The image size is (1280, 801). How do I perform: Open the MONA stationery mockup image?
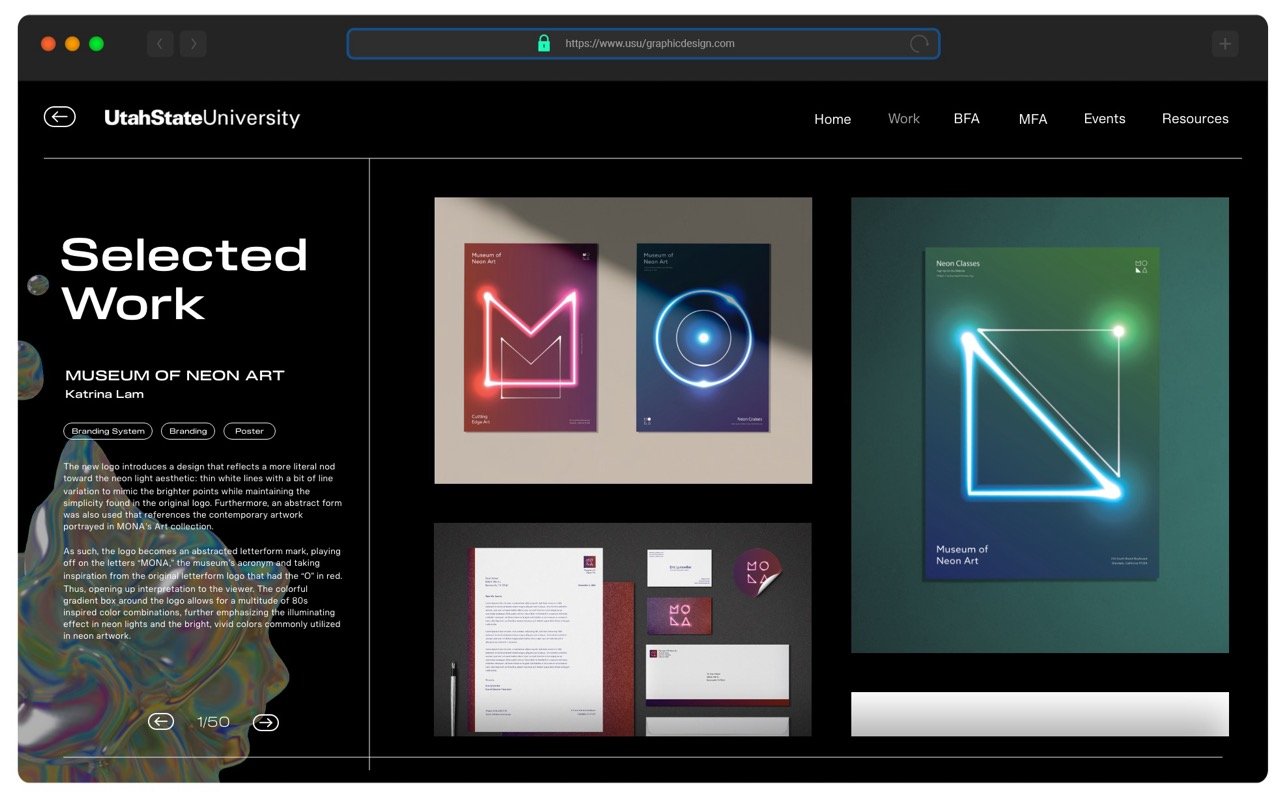click(x=623, y=629)
